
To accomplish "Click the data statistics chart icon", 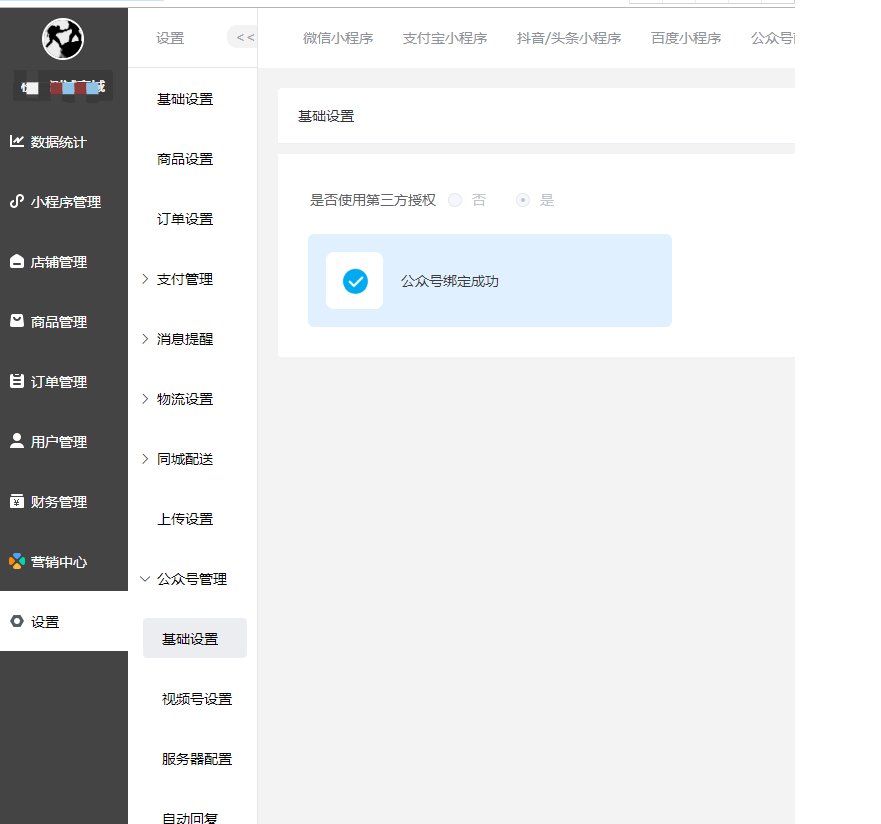I will [x=17, y=141].
